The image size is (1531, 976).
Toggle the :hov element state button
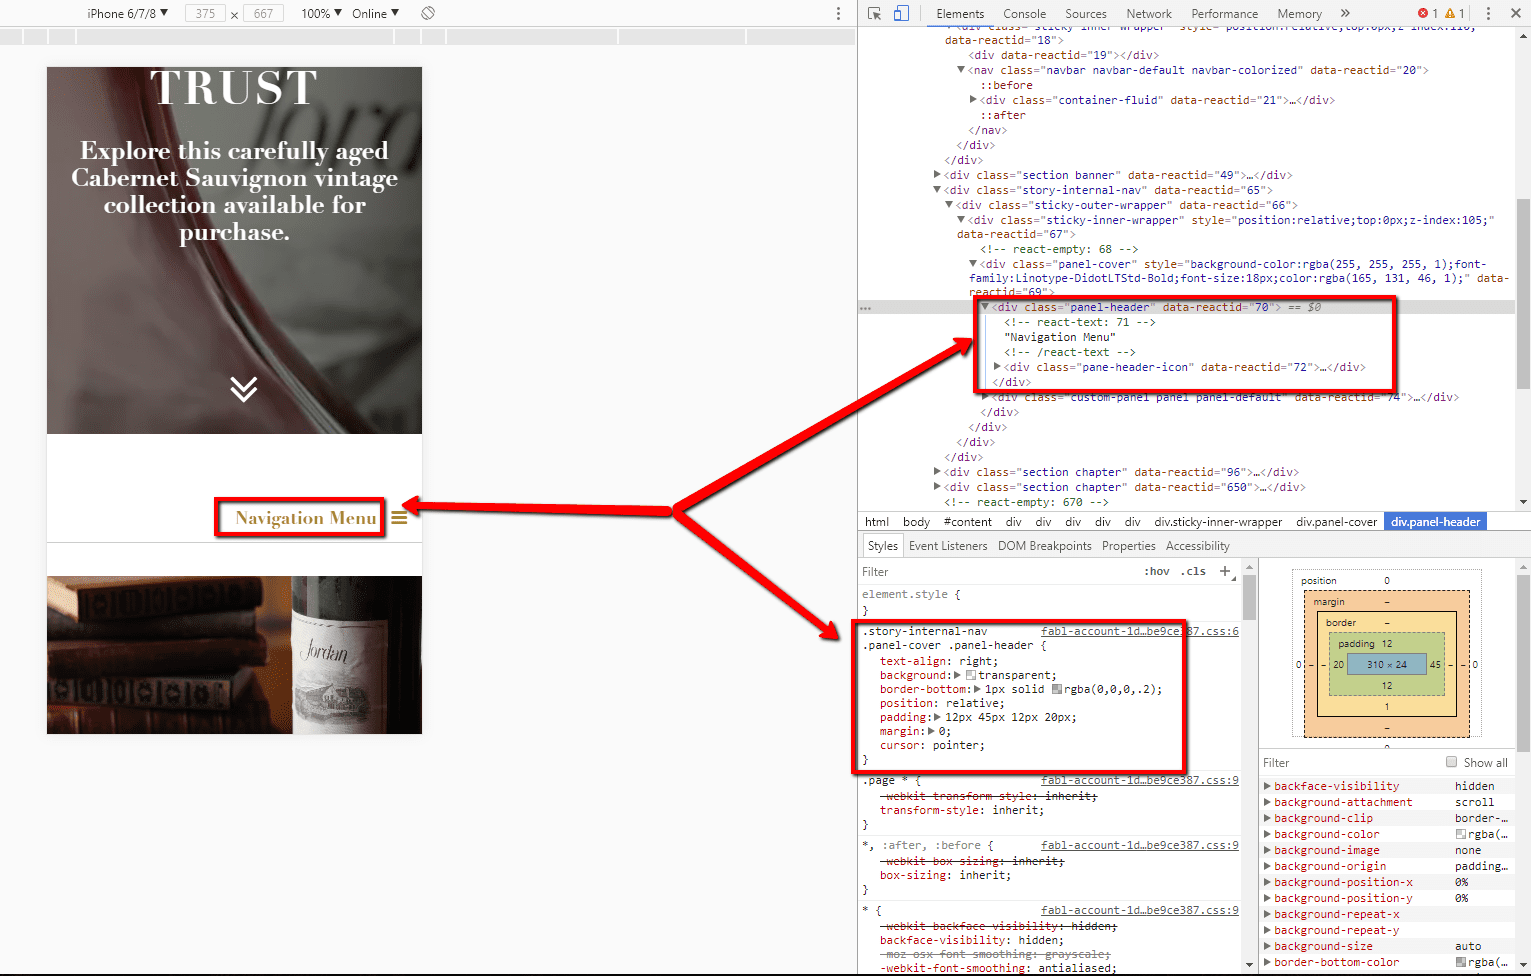click(1156, 571)
